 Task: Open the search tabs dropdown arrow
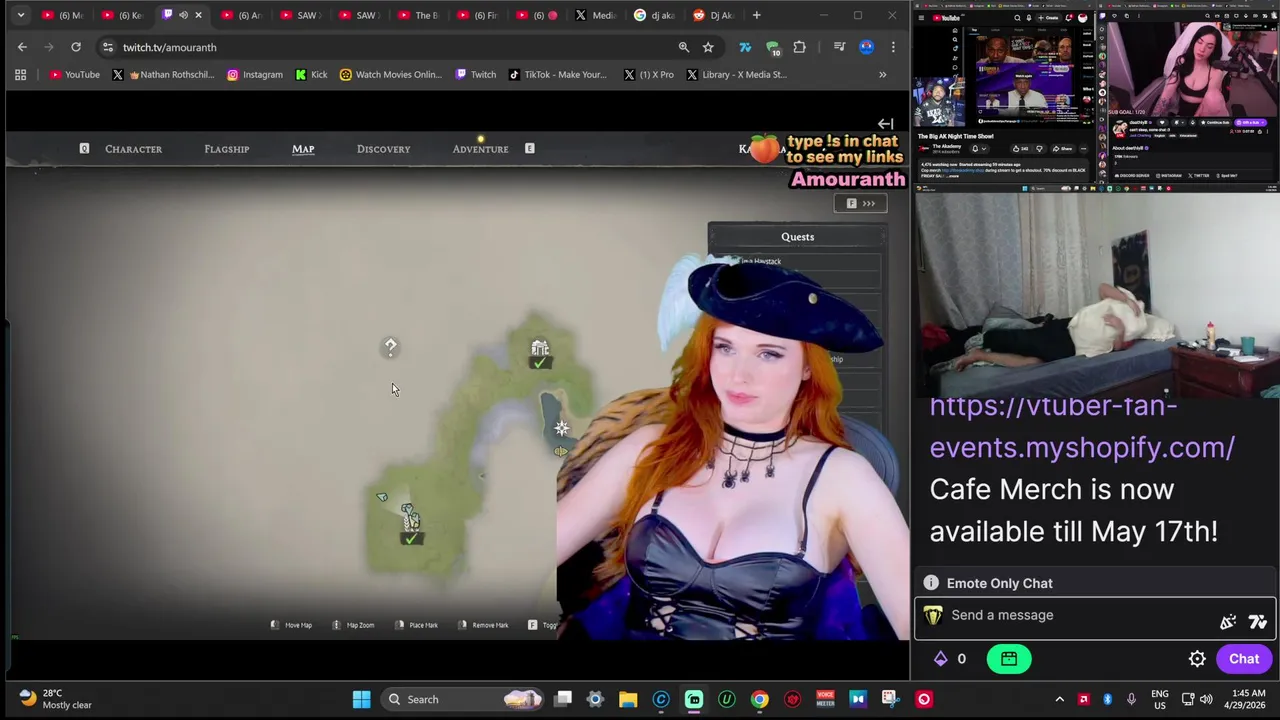pyautogui.click(x=20, y=15)
